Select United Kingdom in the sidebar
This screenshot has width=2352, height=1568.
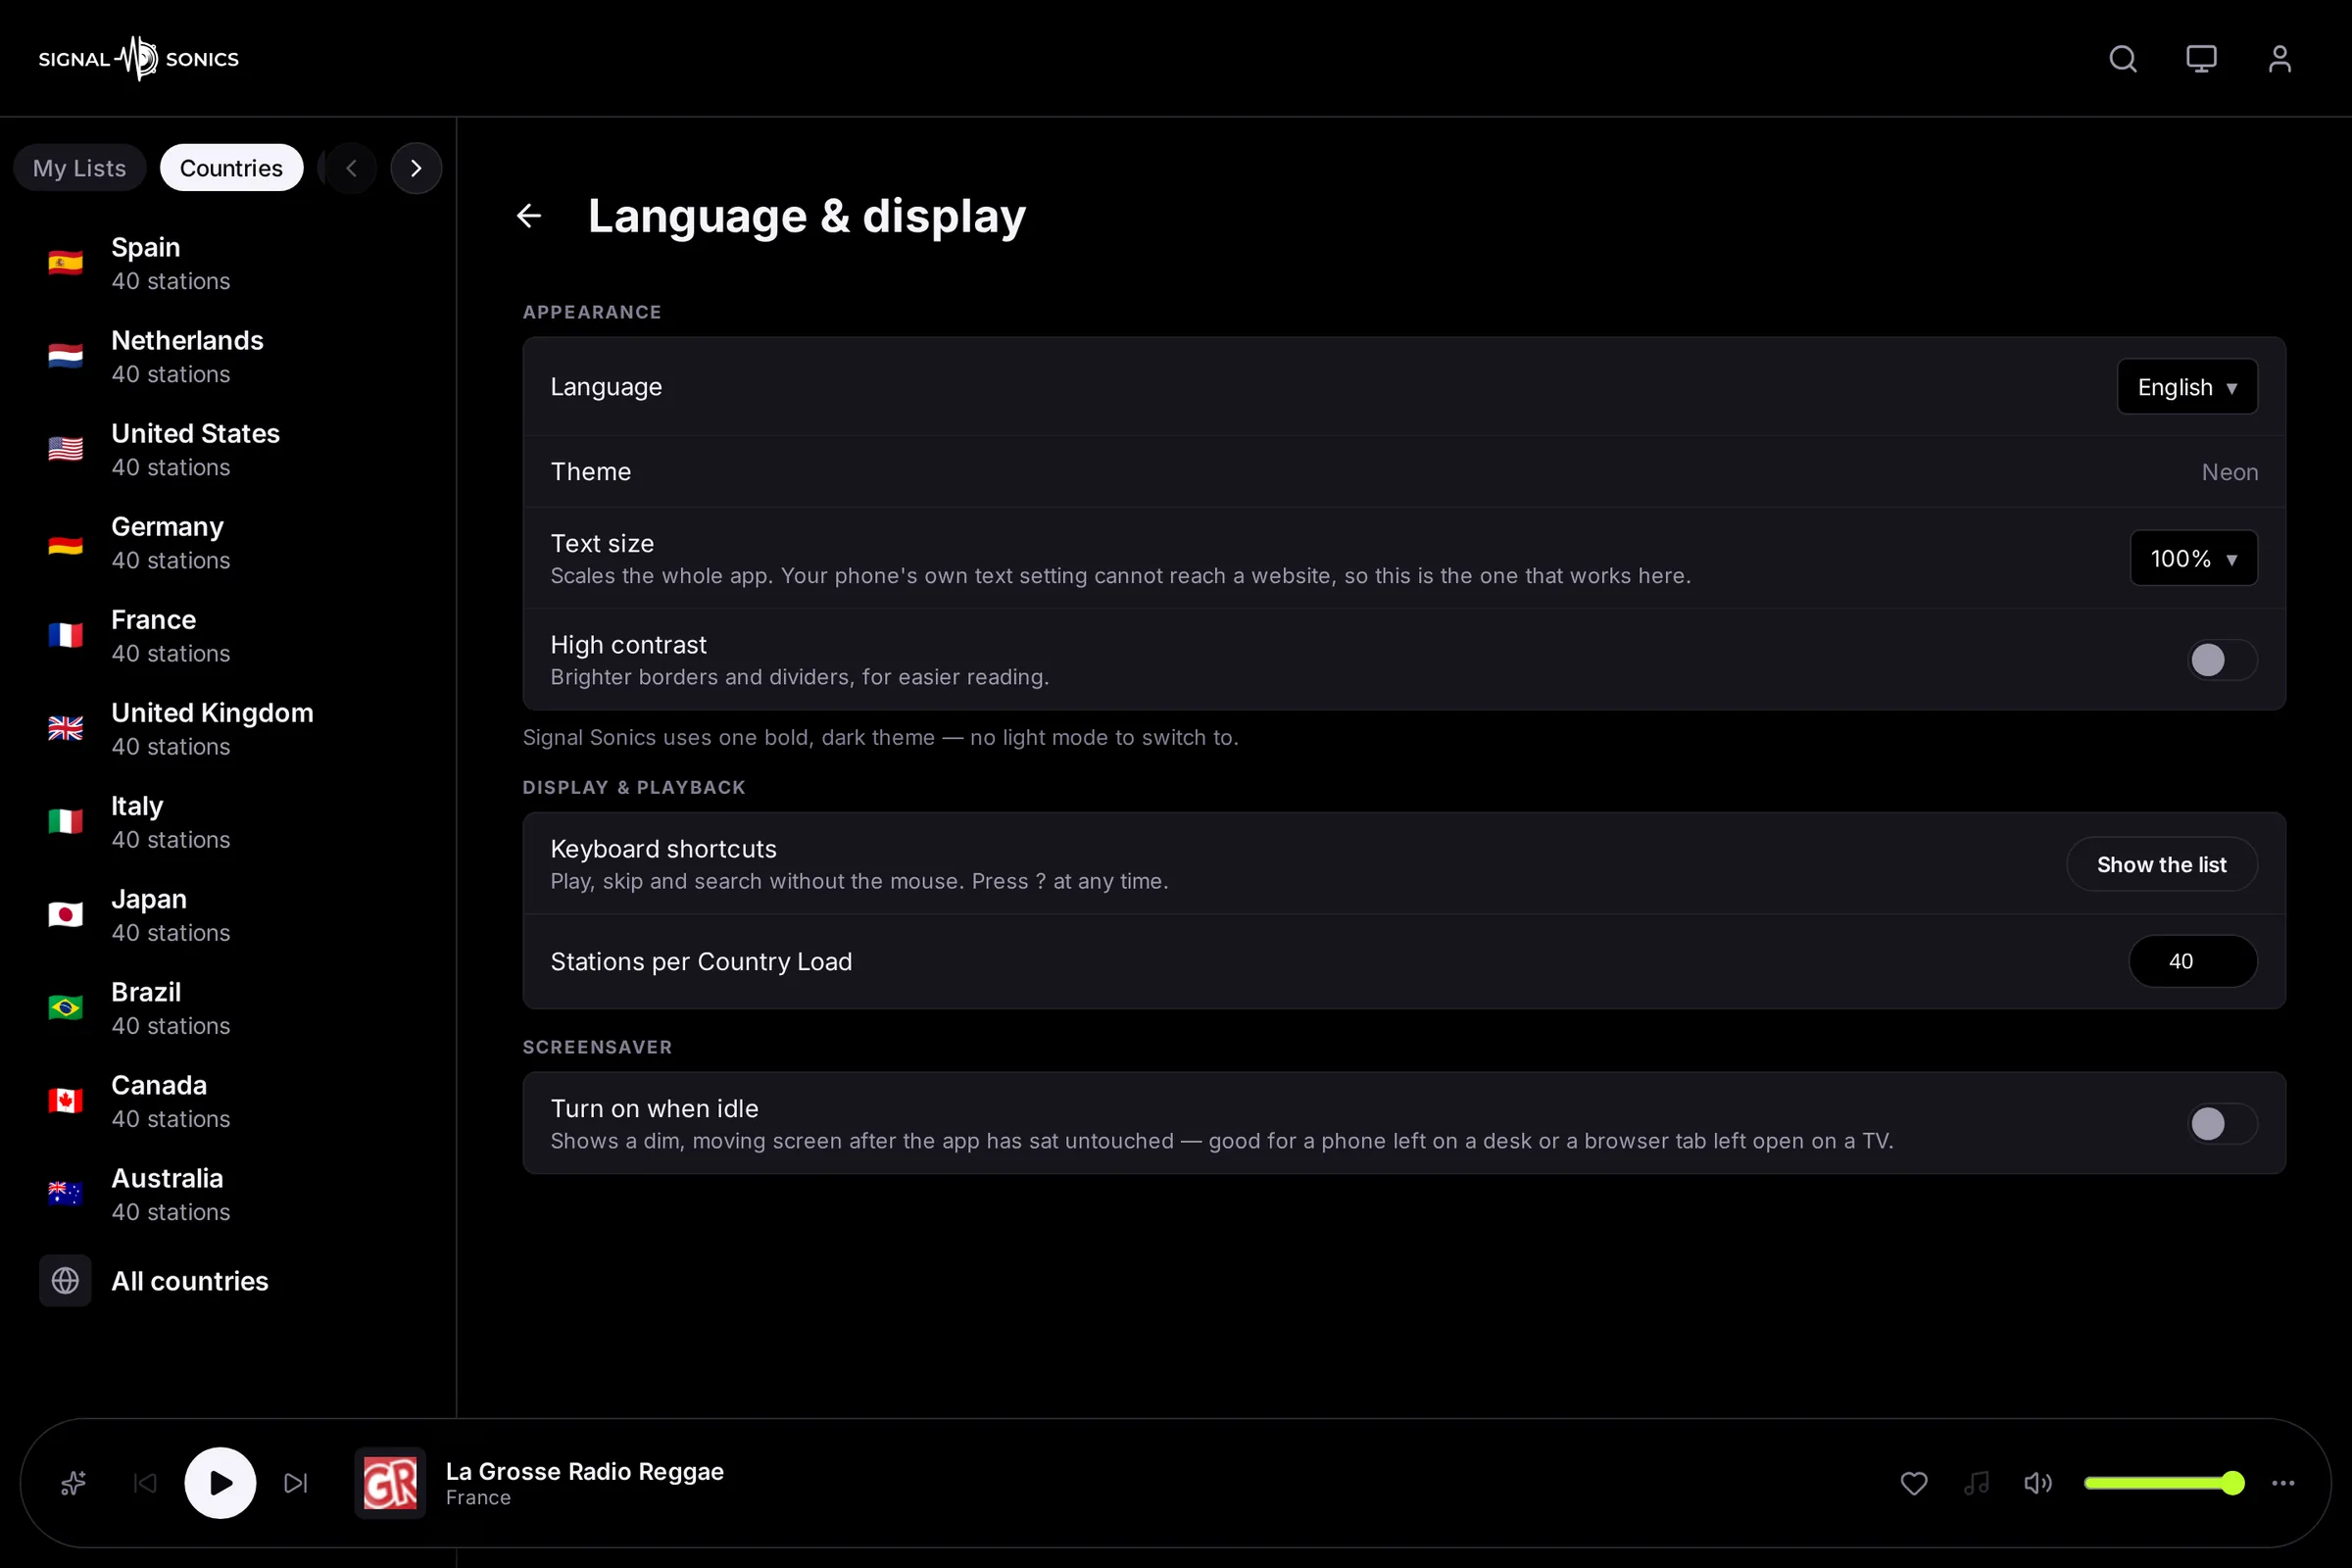coord(228,728)
